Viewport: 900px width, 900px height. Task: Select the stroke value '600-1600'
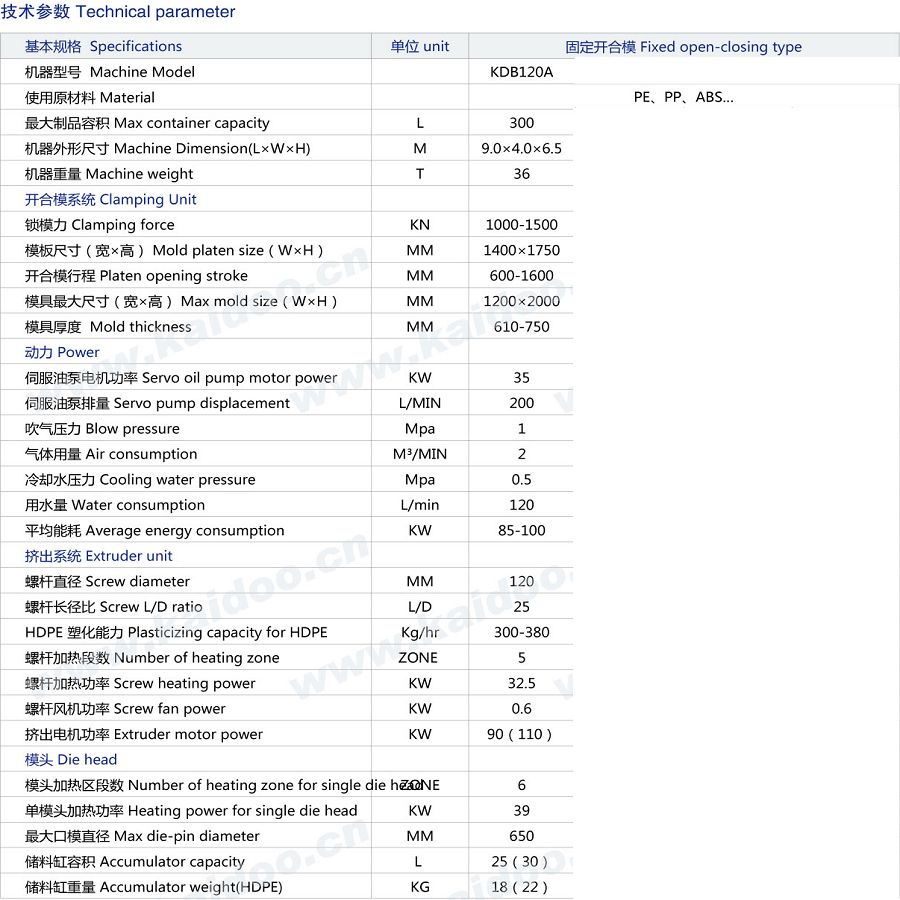(521, 276)
